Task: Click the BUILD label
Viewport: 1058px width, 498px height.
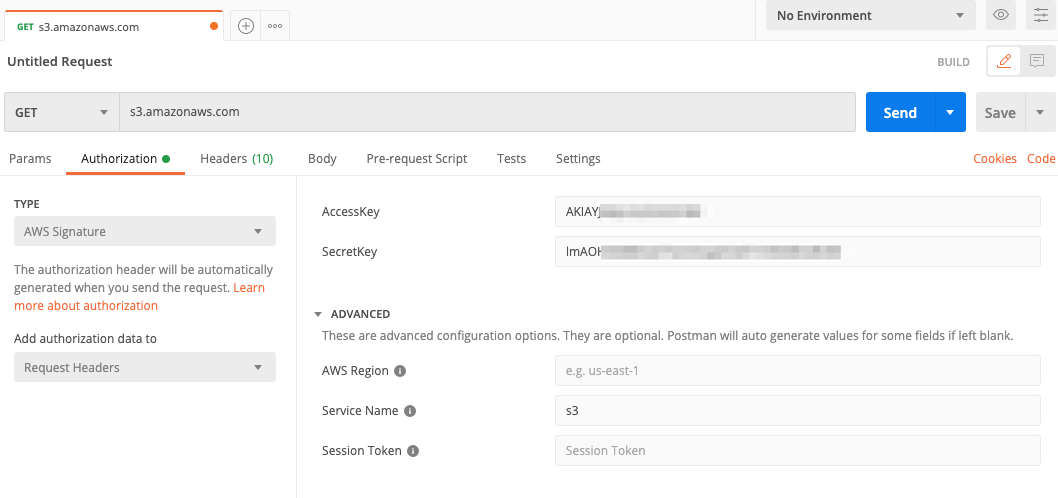Action: pos(953,62)
